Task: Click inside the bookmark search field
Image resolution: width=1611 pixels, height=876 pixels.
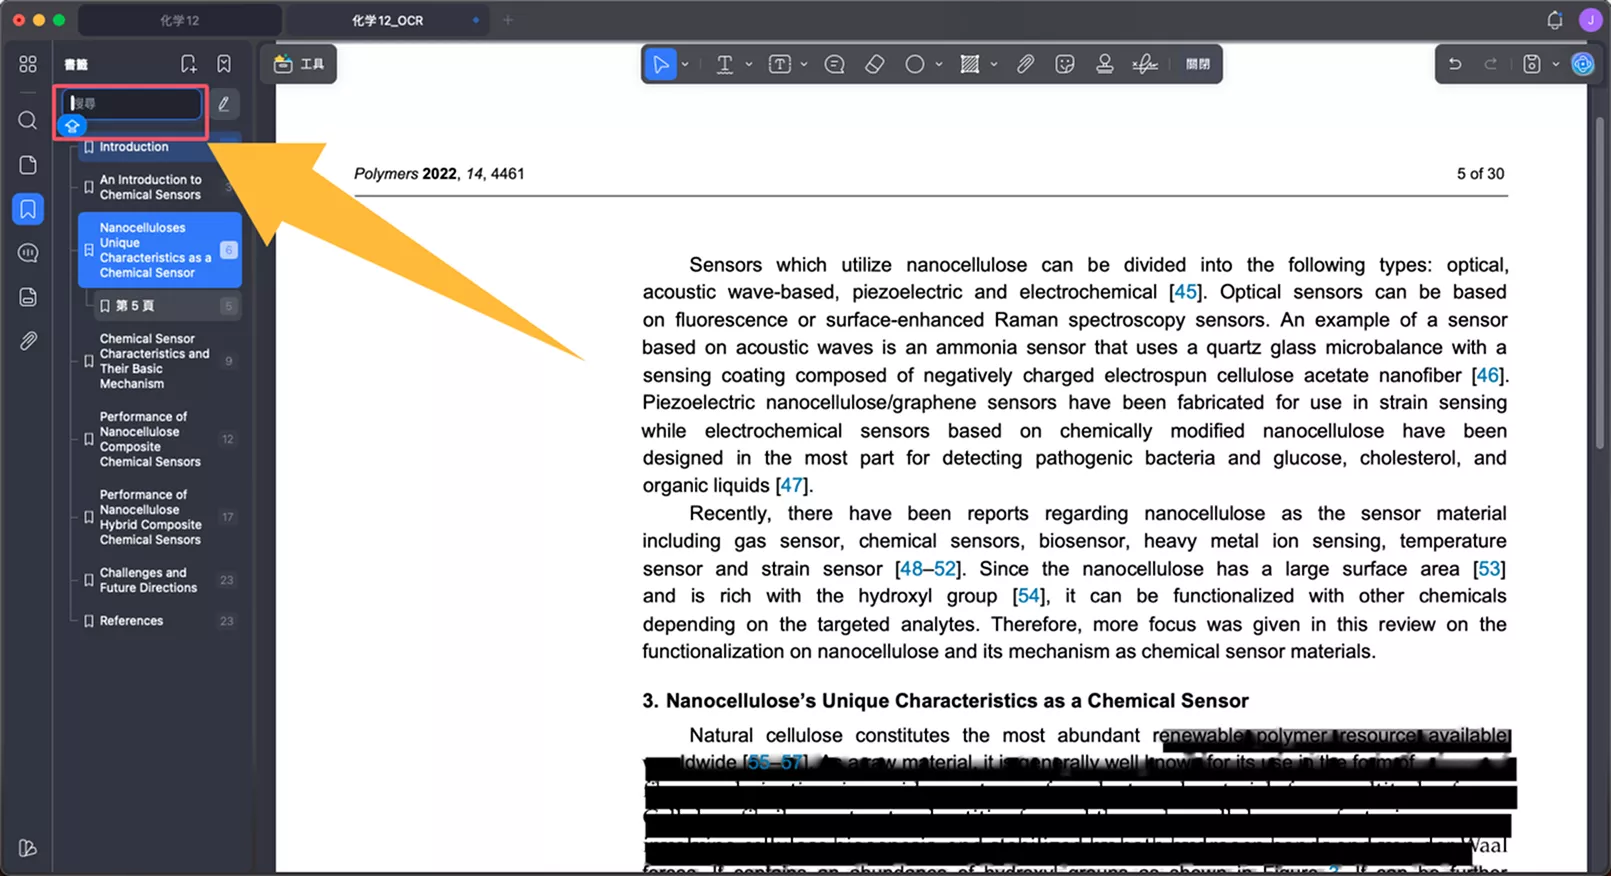Action: 132,103
